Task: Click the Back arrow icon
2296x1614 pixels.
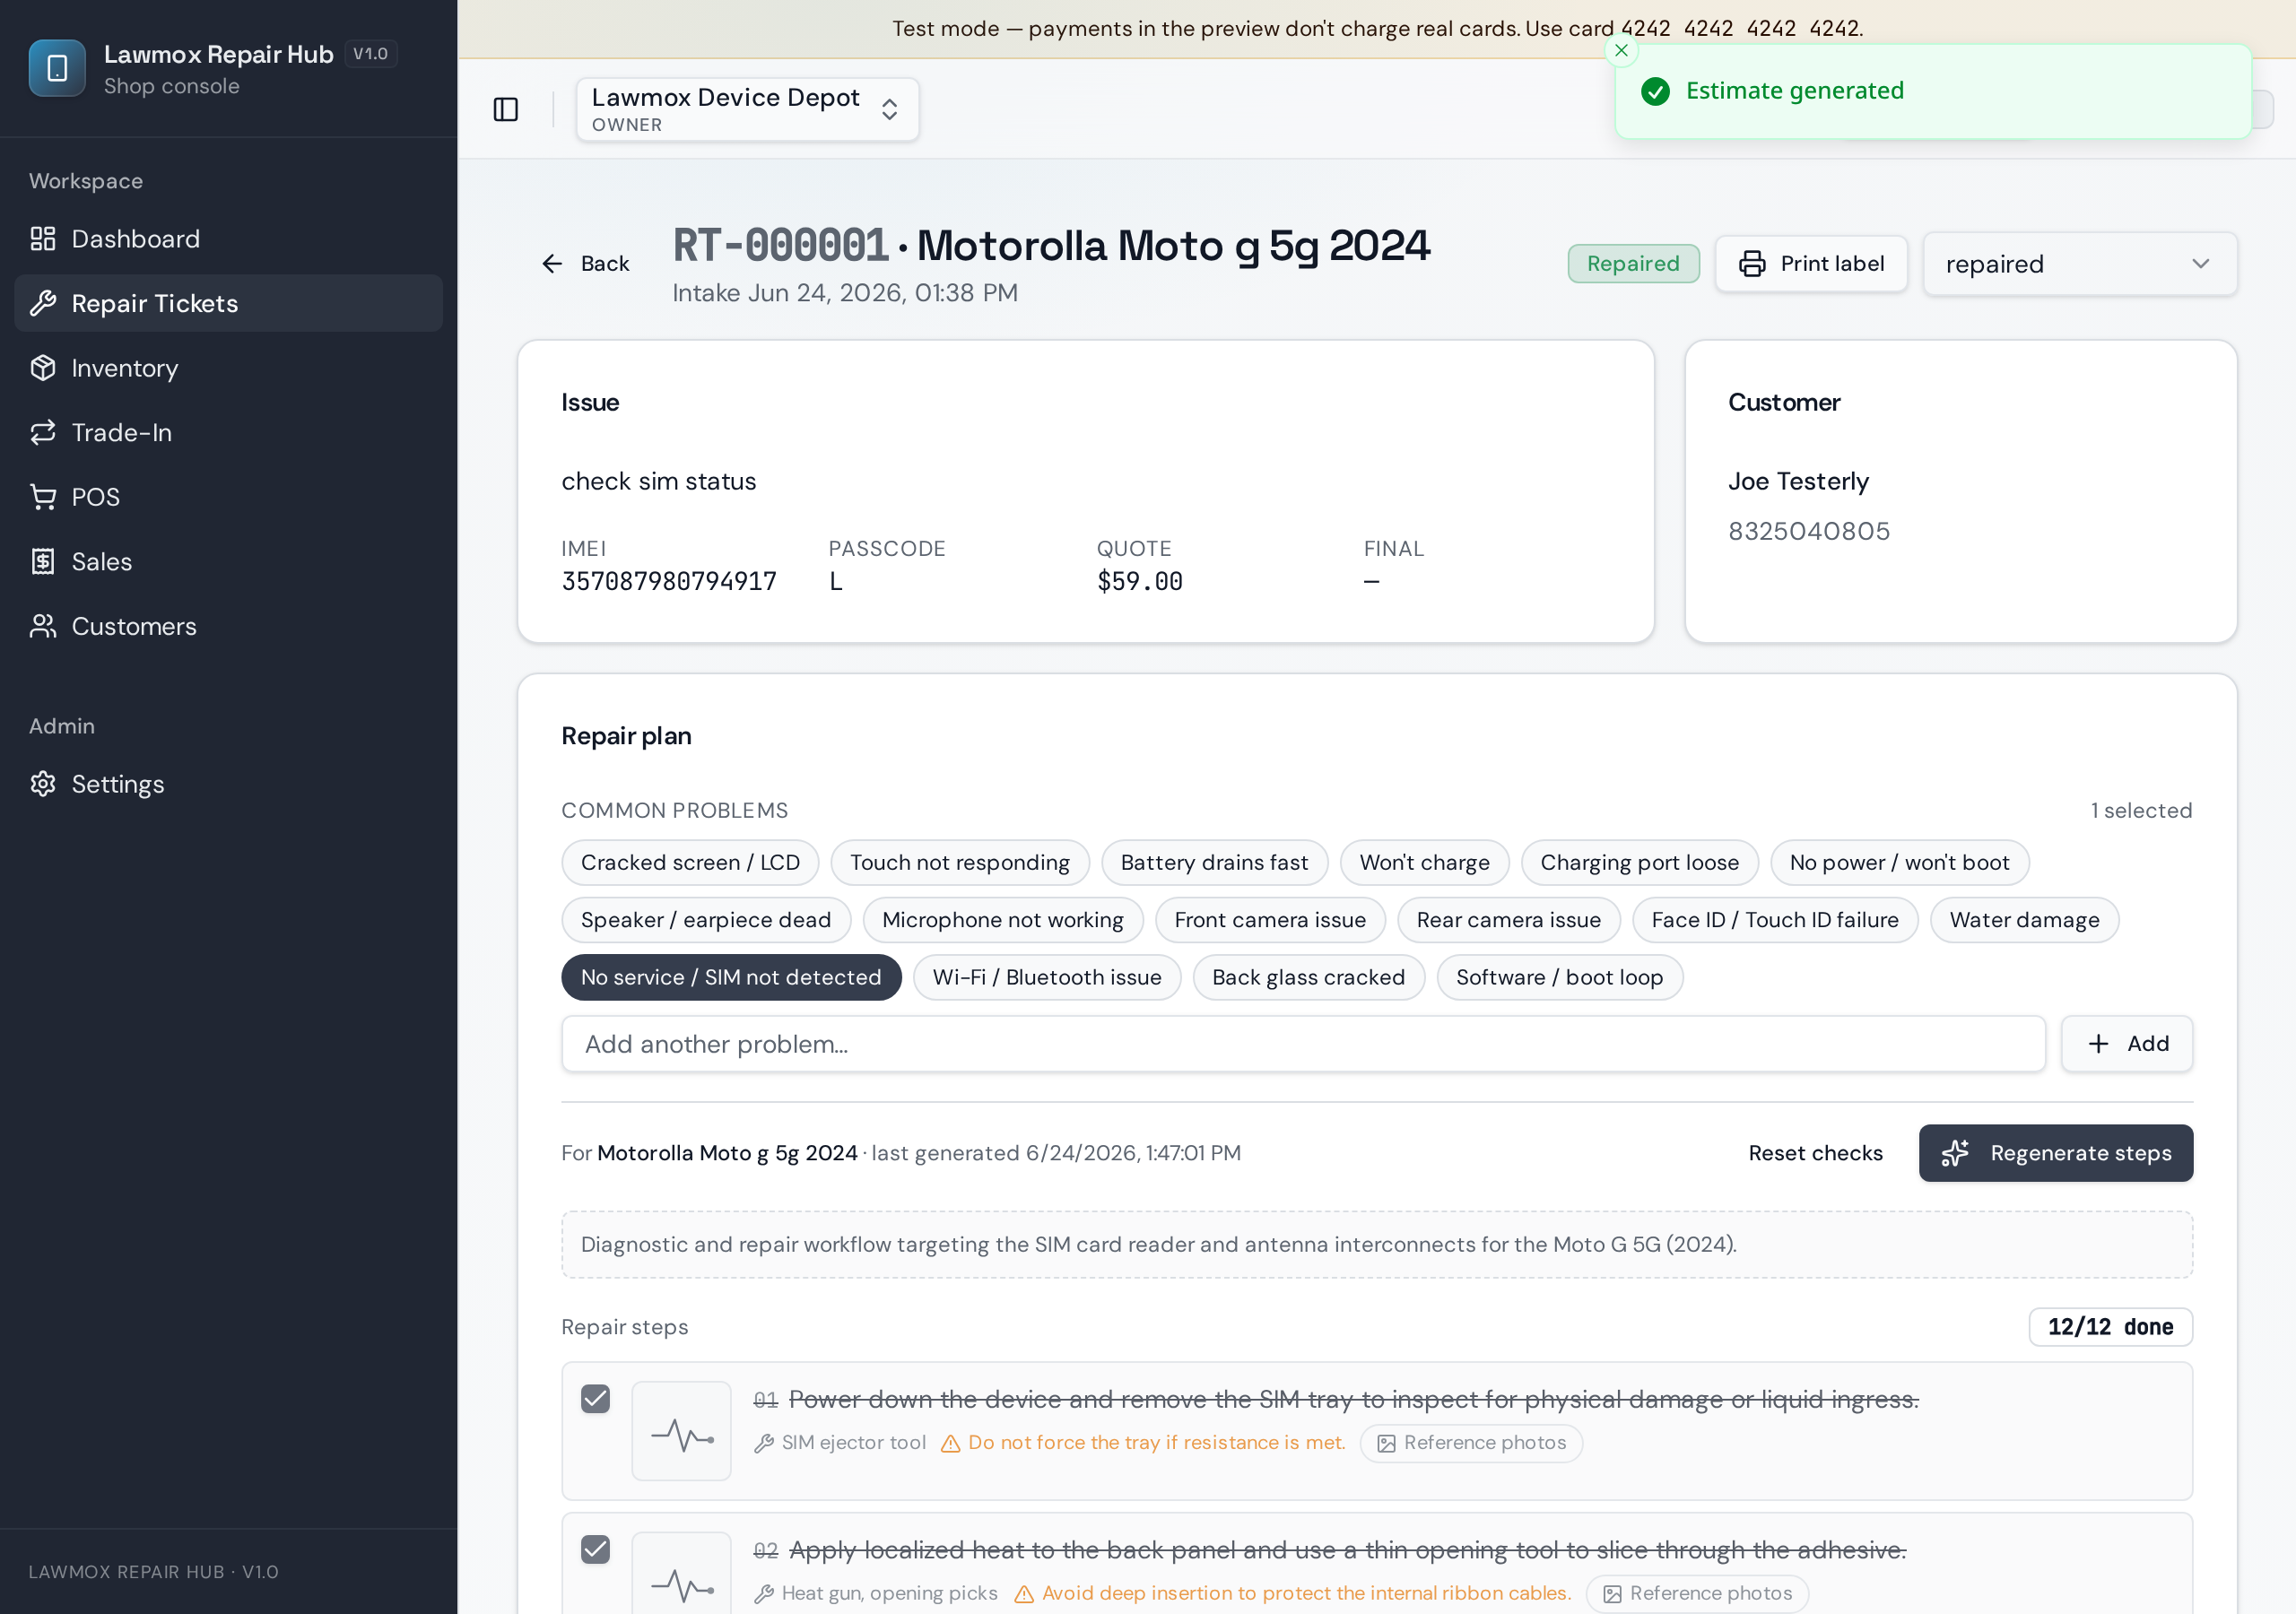Action: click(x=552, y=264)
